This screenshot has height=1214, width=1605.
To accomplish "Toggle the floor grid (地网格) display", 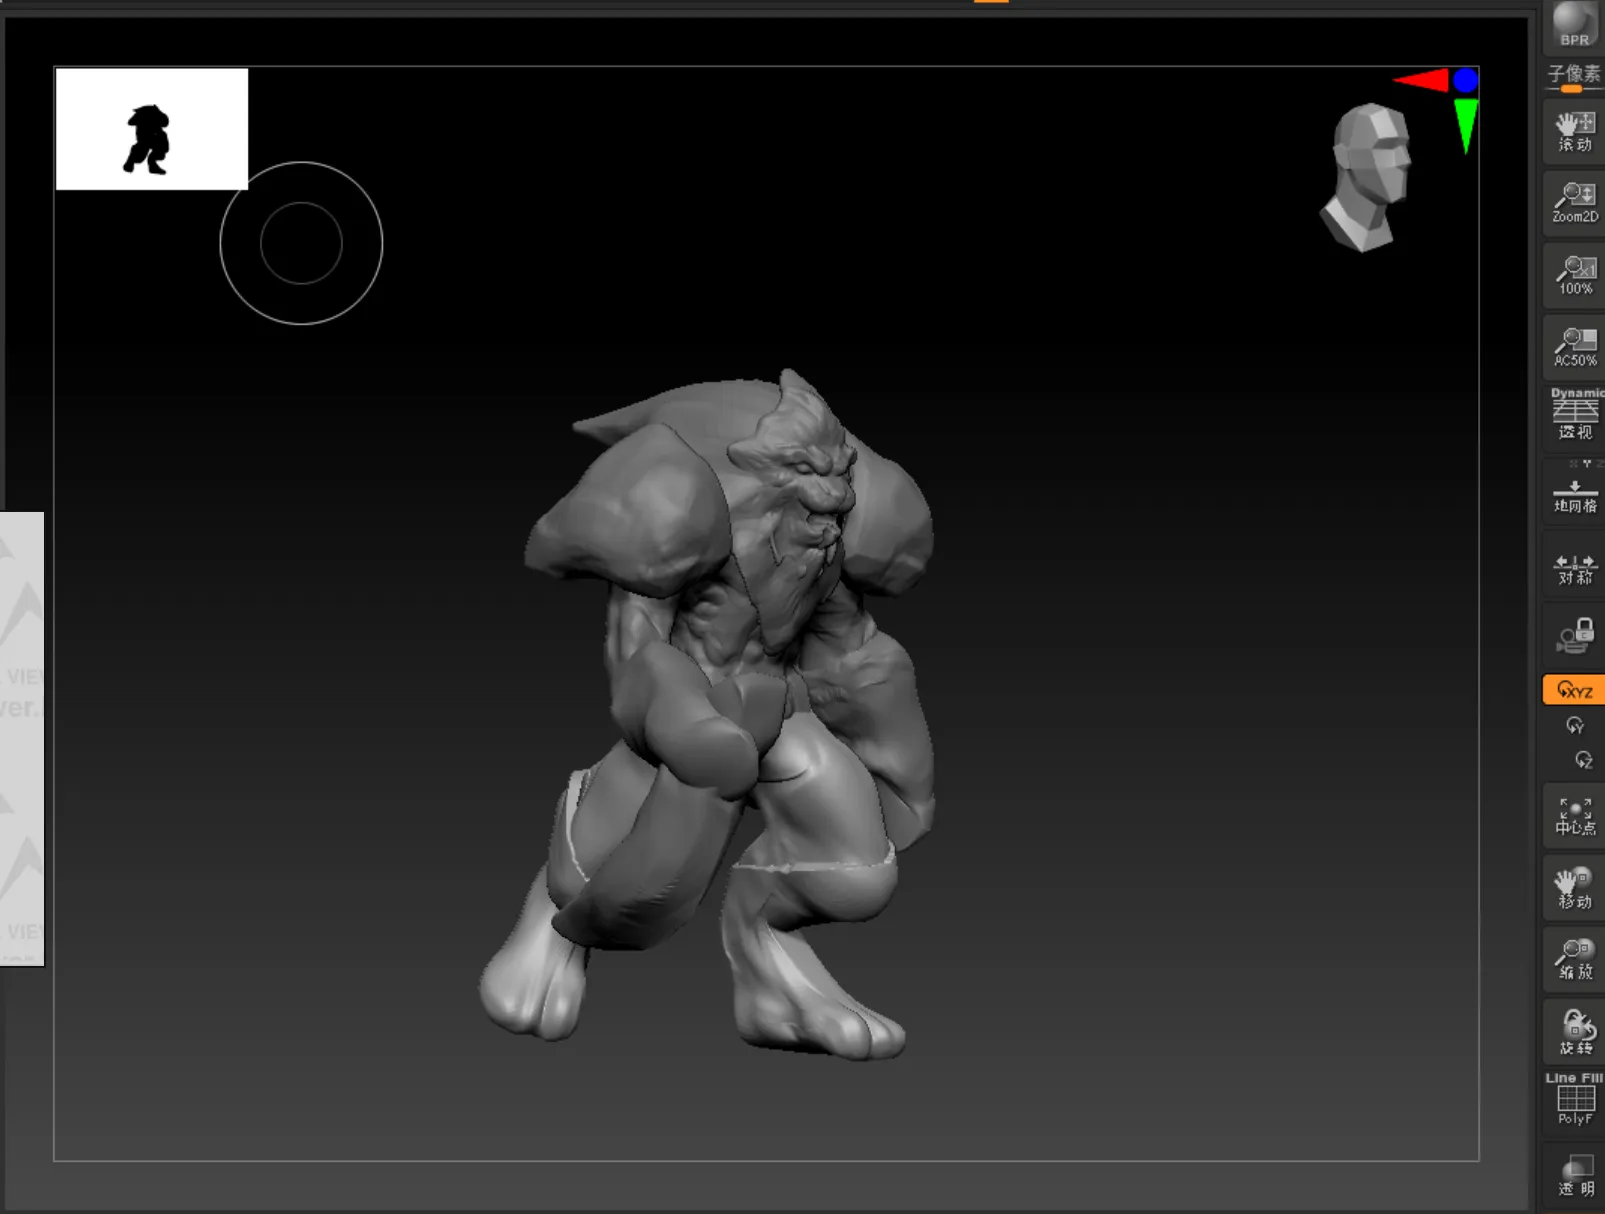I will [1574, 494].
